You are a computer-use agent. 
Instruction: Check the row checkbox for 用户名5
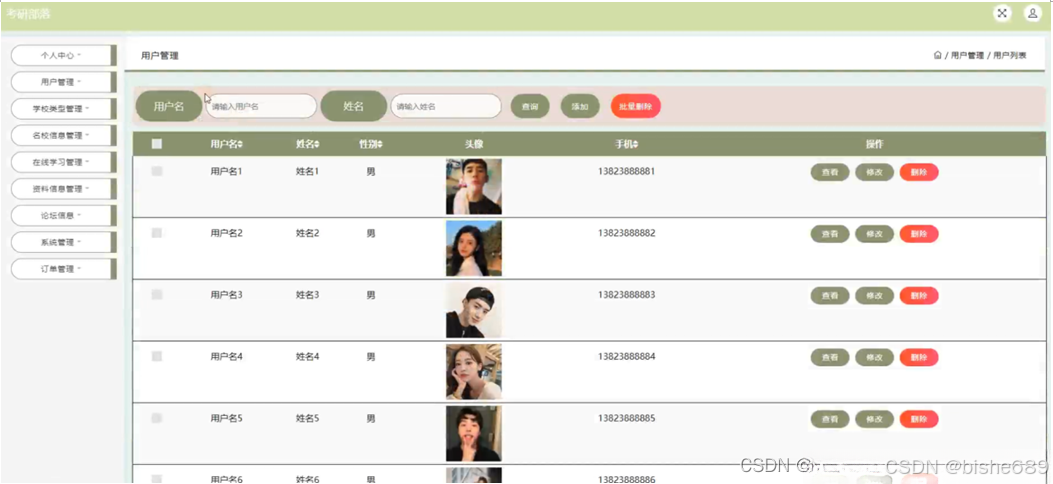pos(157,418)
